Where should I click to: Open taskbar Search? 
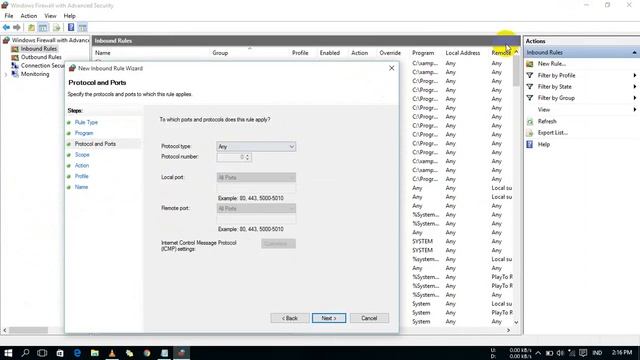(25, 353)
